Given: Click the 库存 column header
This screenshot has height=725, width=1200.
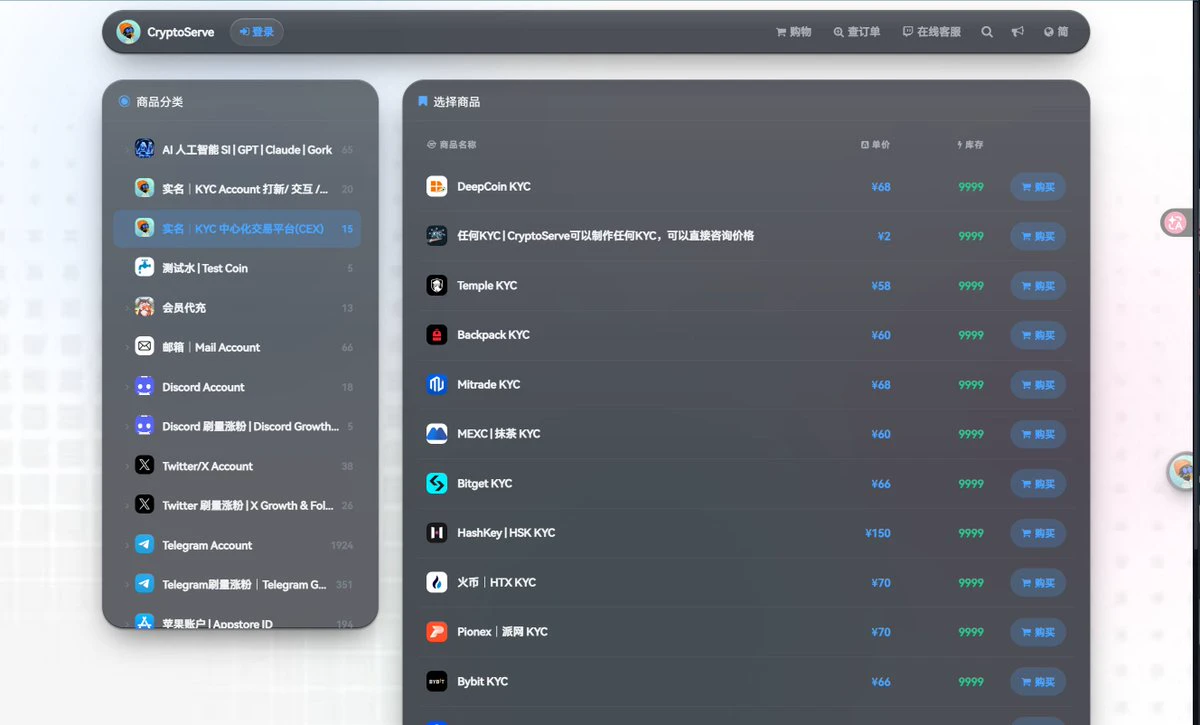Looking at the screenshot, I should pos(969,145).
